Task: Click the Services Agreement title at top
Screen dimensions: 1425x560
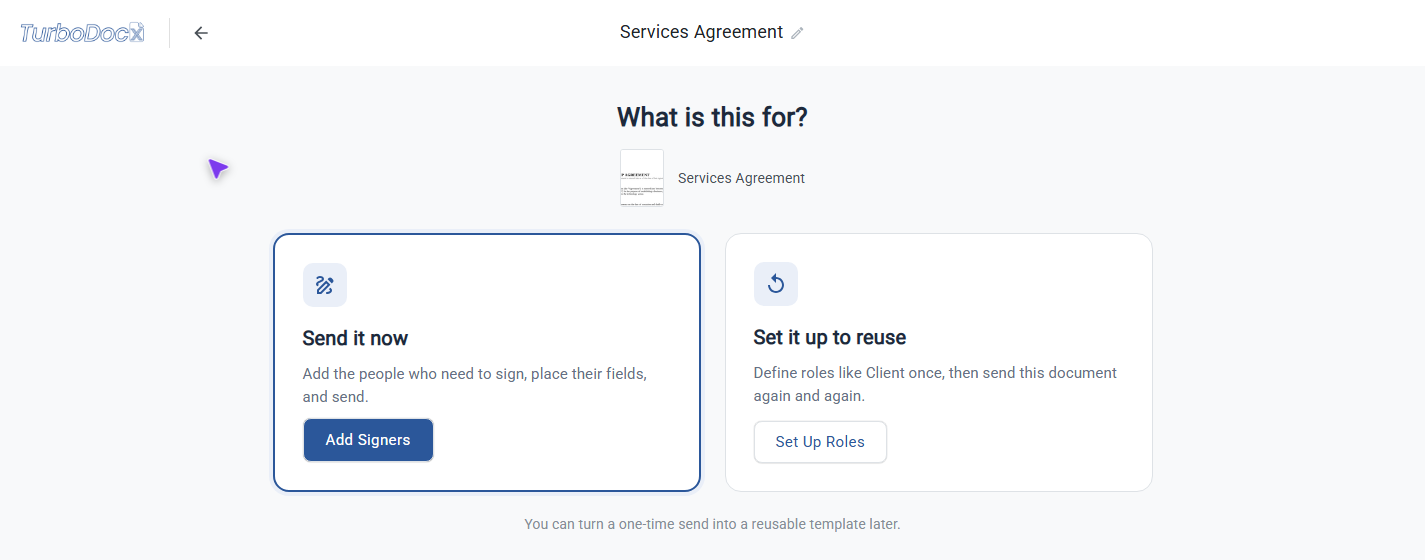Action: coord(701,32)
